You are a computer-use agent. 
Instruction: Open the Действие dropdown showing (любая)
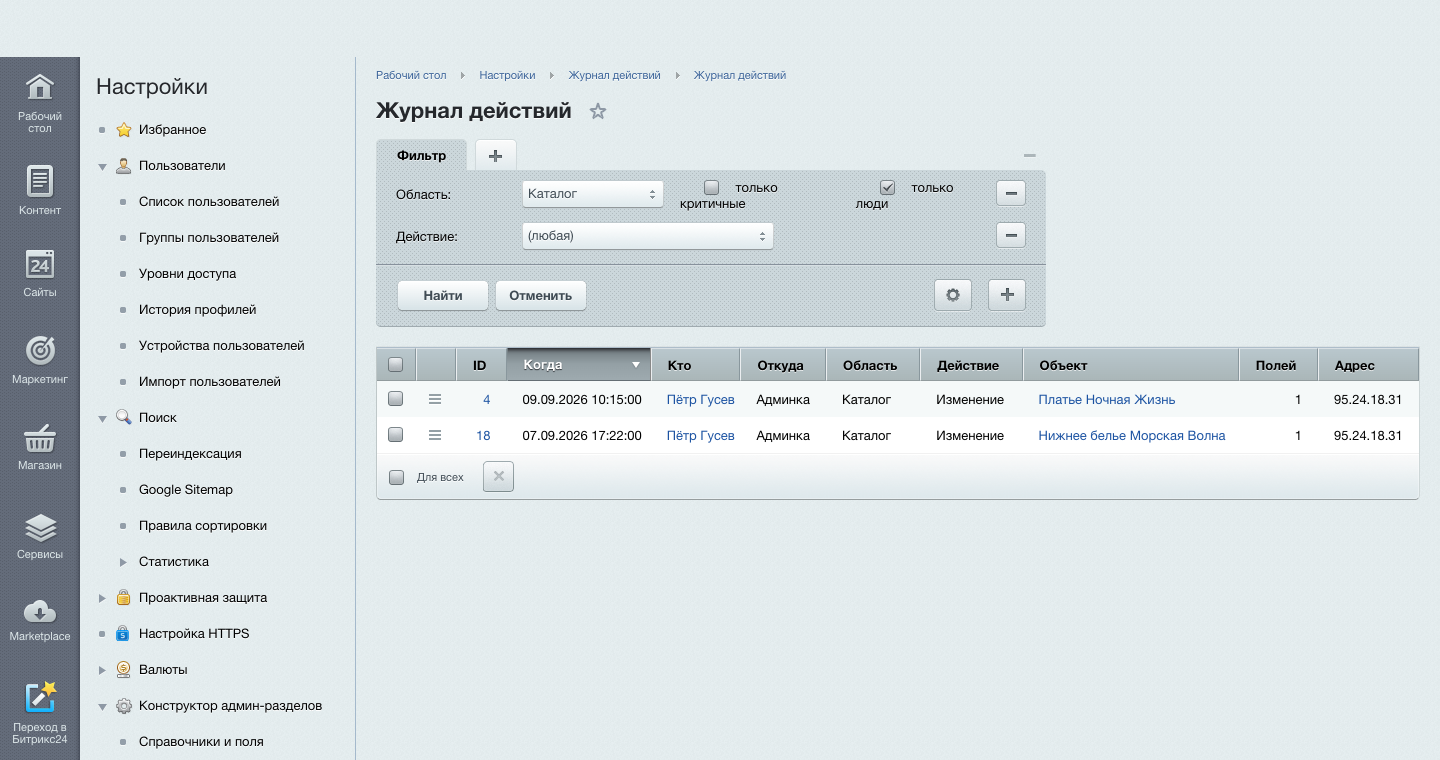(648, 236)
